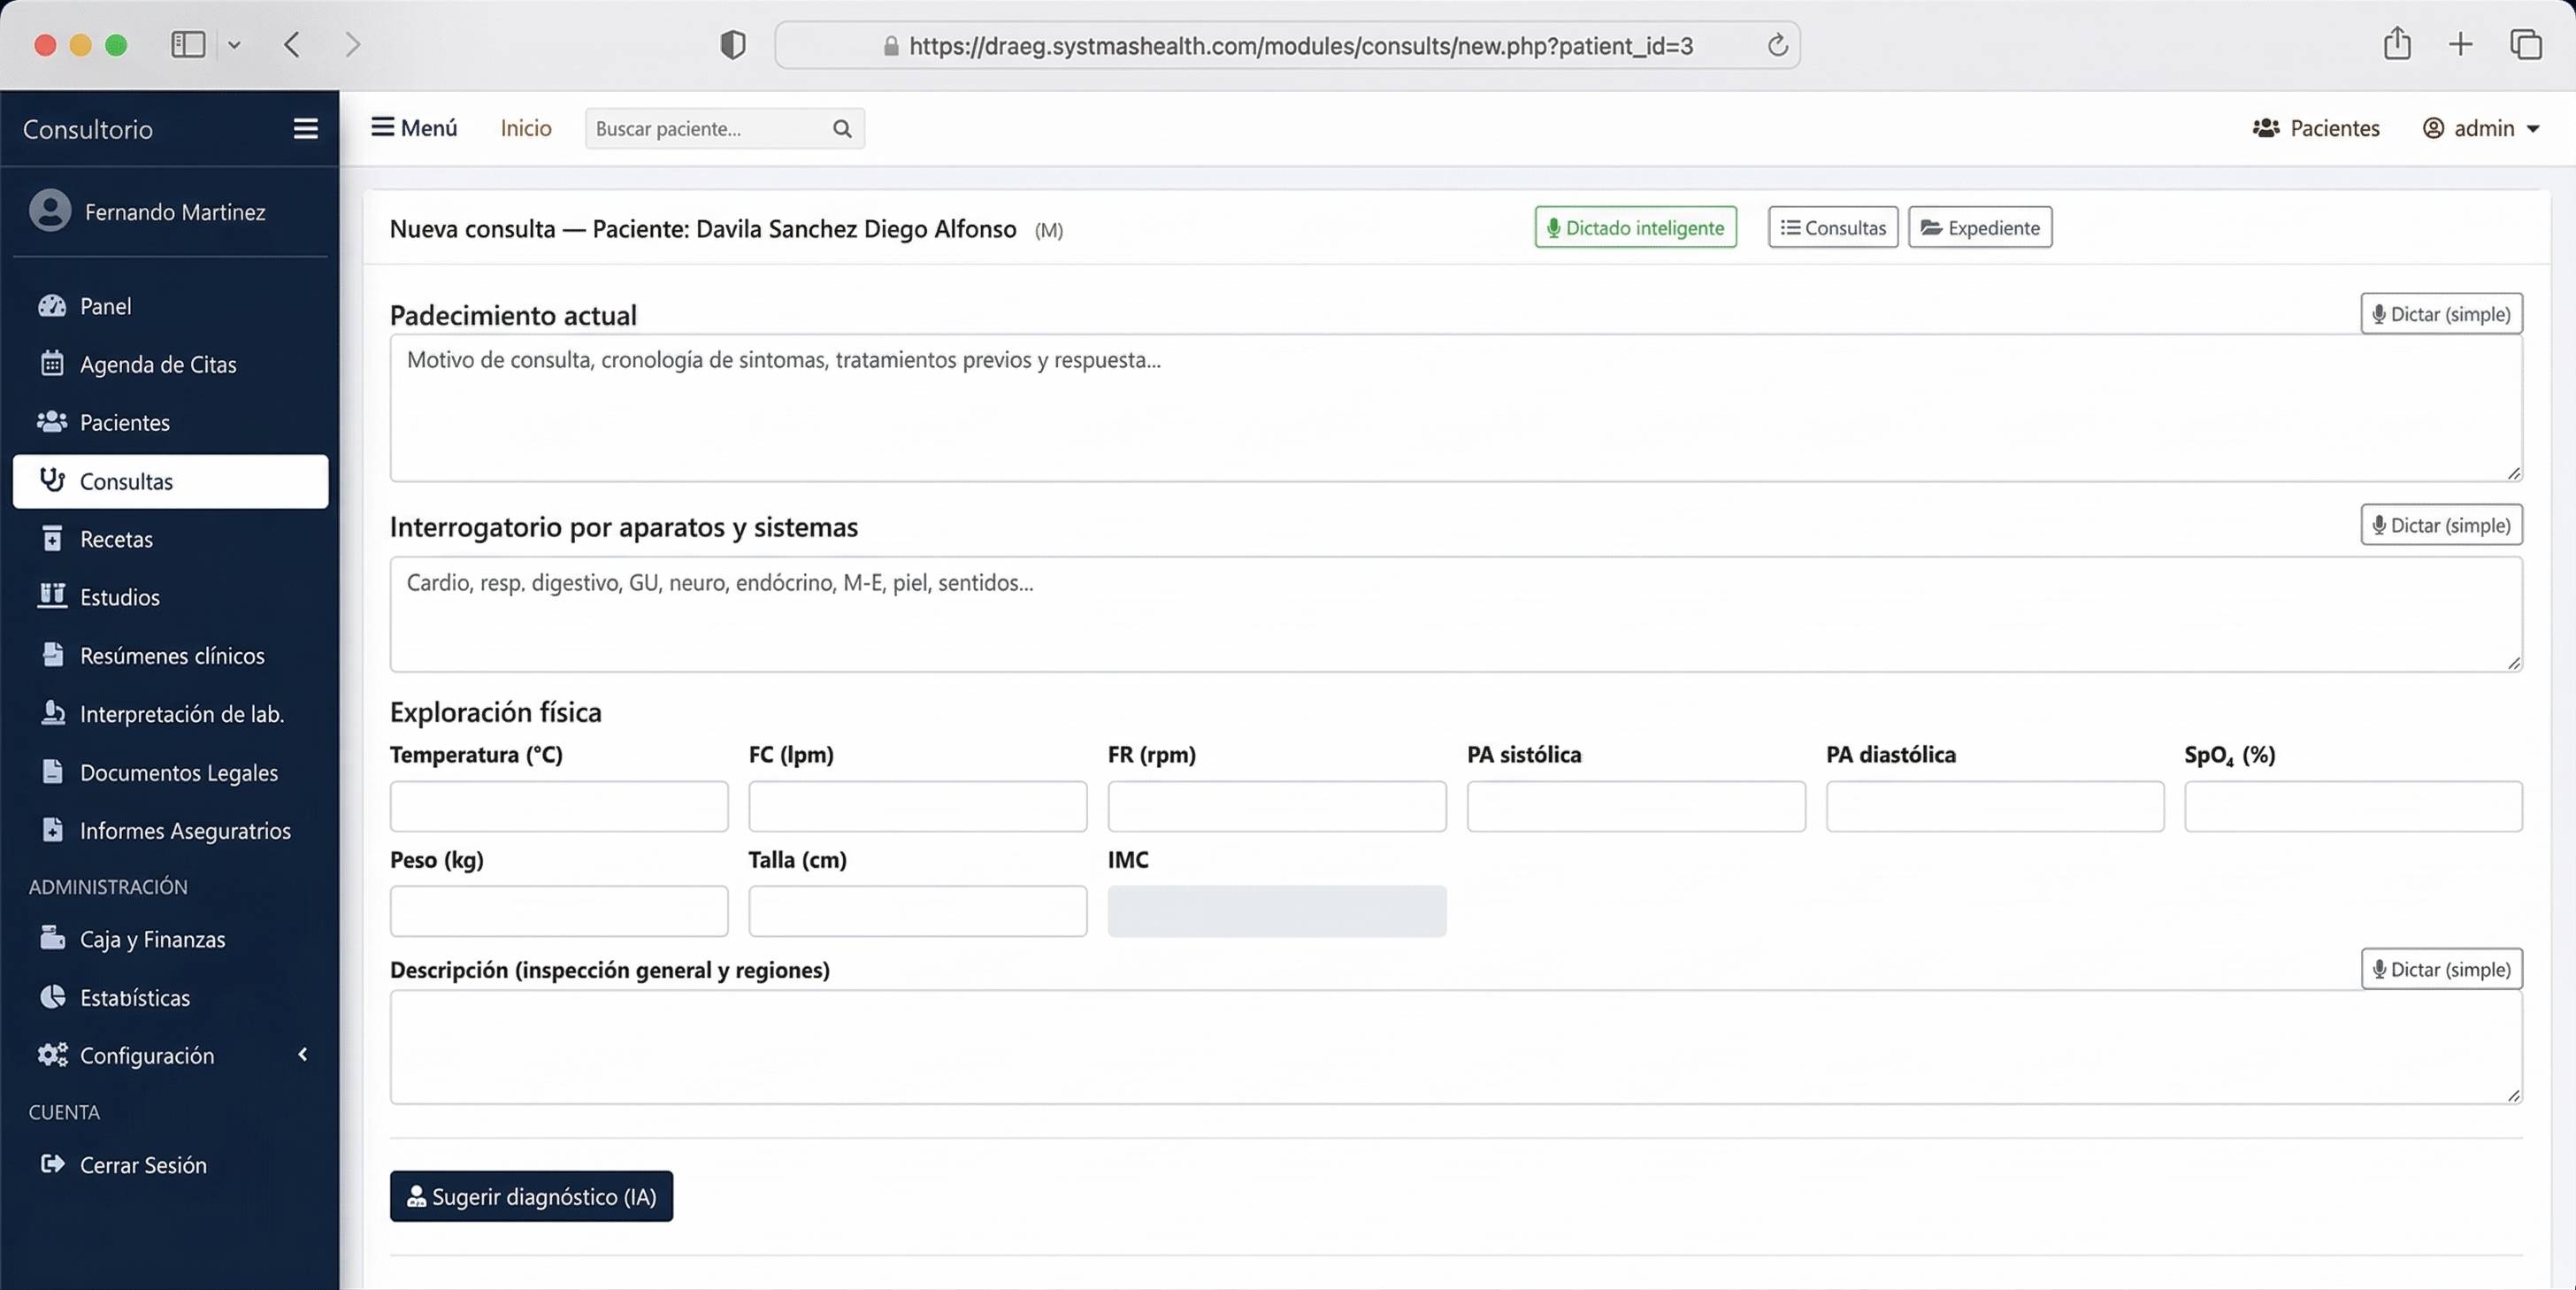Open Estadísticas from the sidebar
The height and width of the screenshot is (1290, 2576).
tap(134, 997)
